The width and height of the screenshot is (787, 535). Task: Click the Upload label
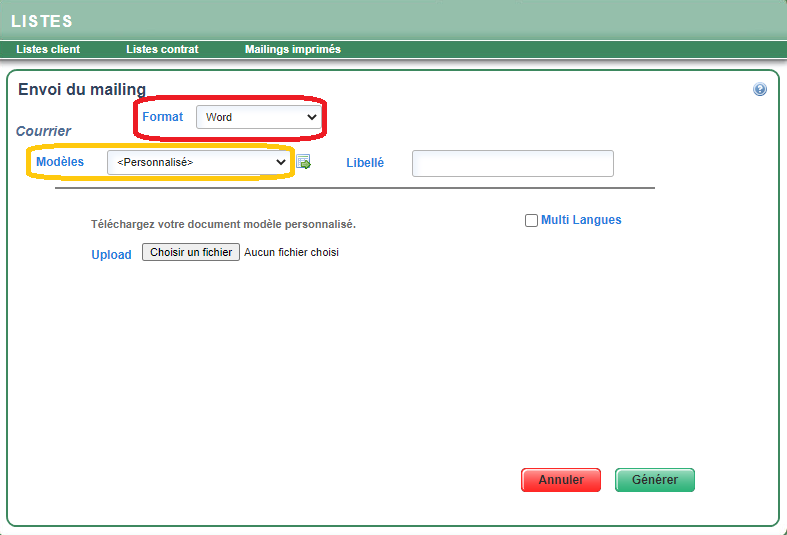pyautogui.click(x=111, y=255)
